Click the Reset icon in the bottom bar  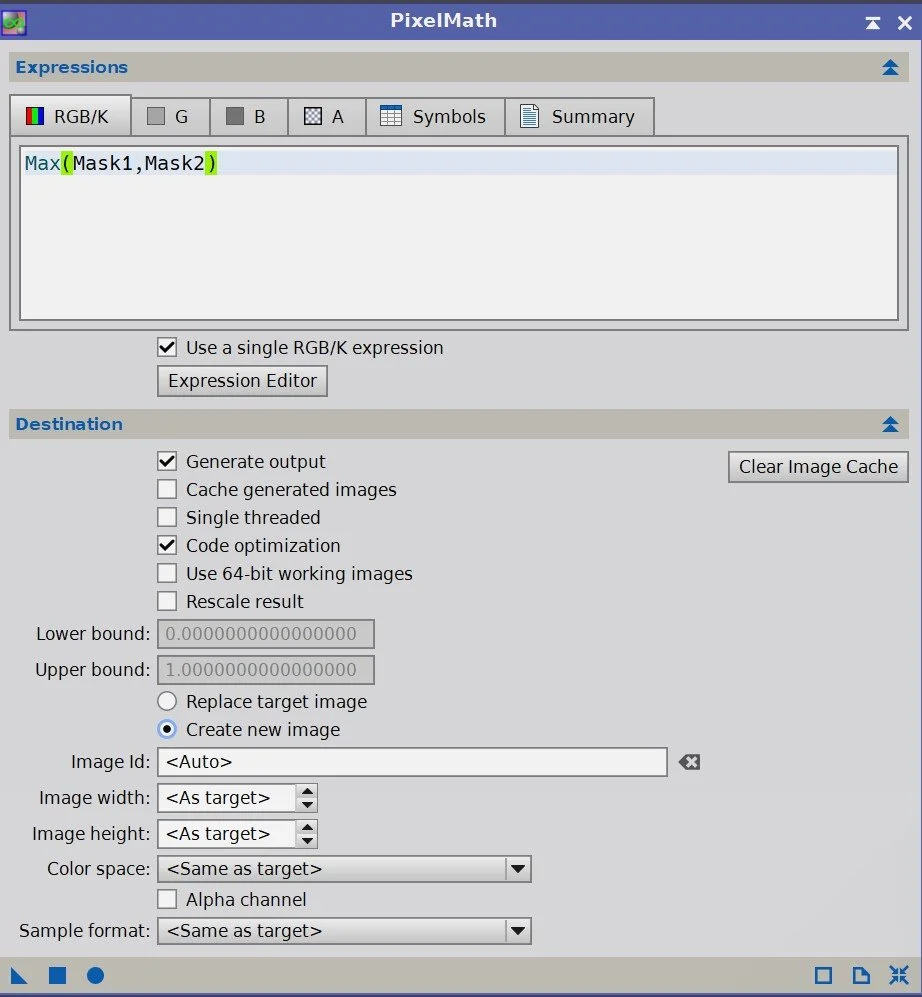(x=899, y=975)
